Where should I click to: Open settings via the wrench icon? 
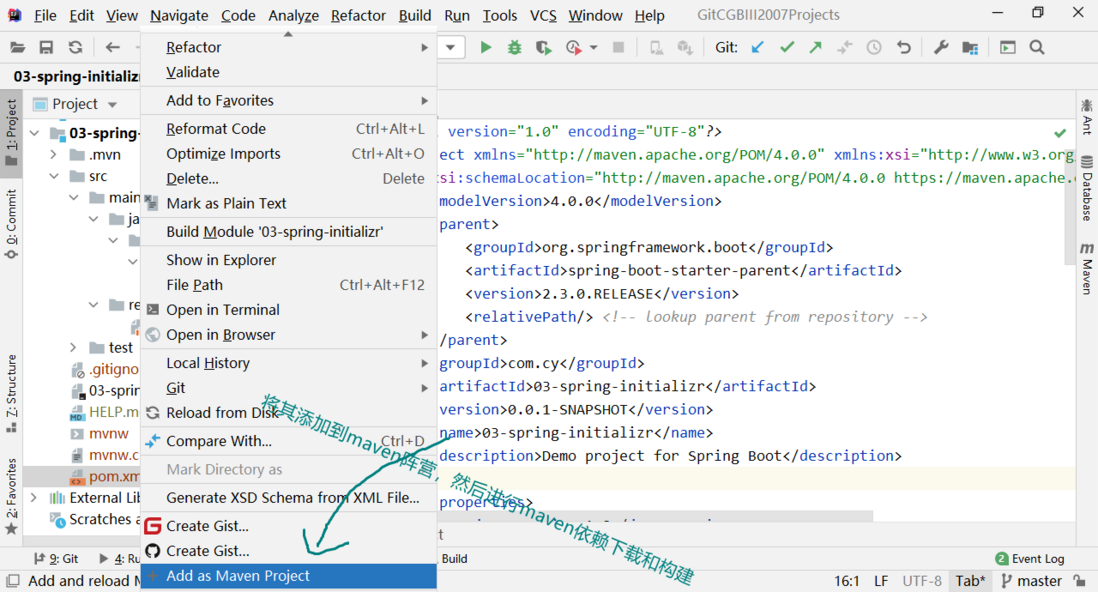(x=940, y=48)
